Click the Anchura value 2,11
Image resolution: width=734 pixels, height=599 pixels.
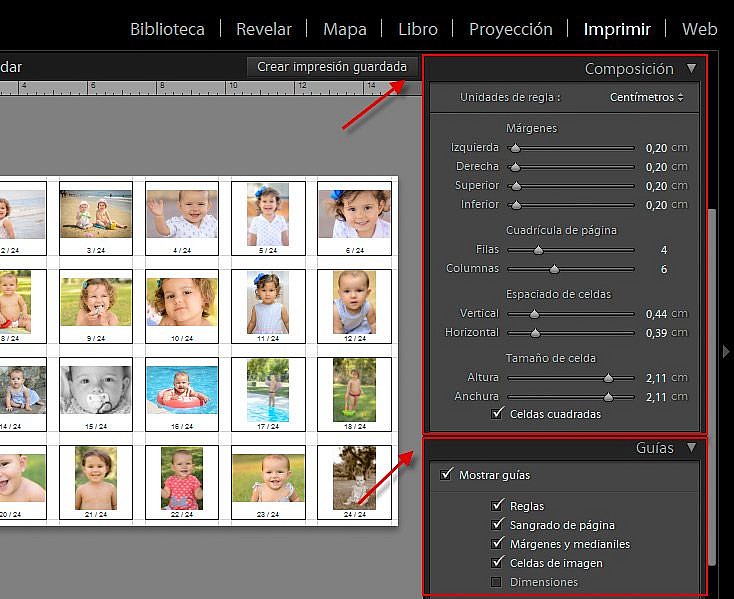[x=656, y=397]
